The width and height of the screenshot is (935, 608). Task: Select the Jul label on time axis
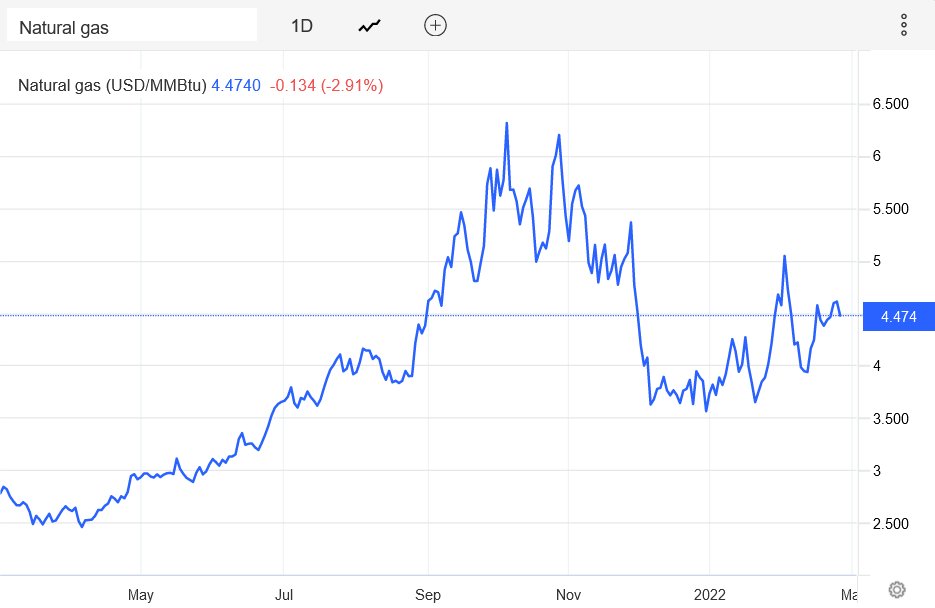[284, 594]
